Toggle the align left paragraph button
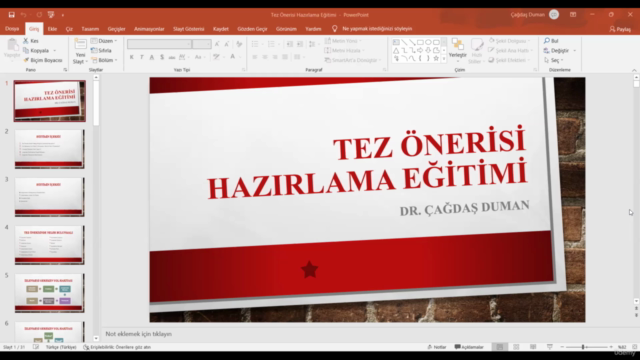 (255, 57)
